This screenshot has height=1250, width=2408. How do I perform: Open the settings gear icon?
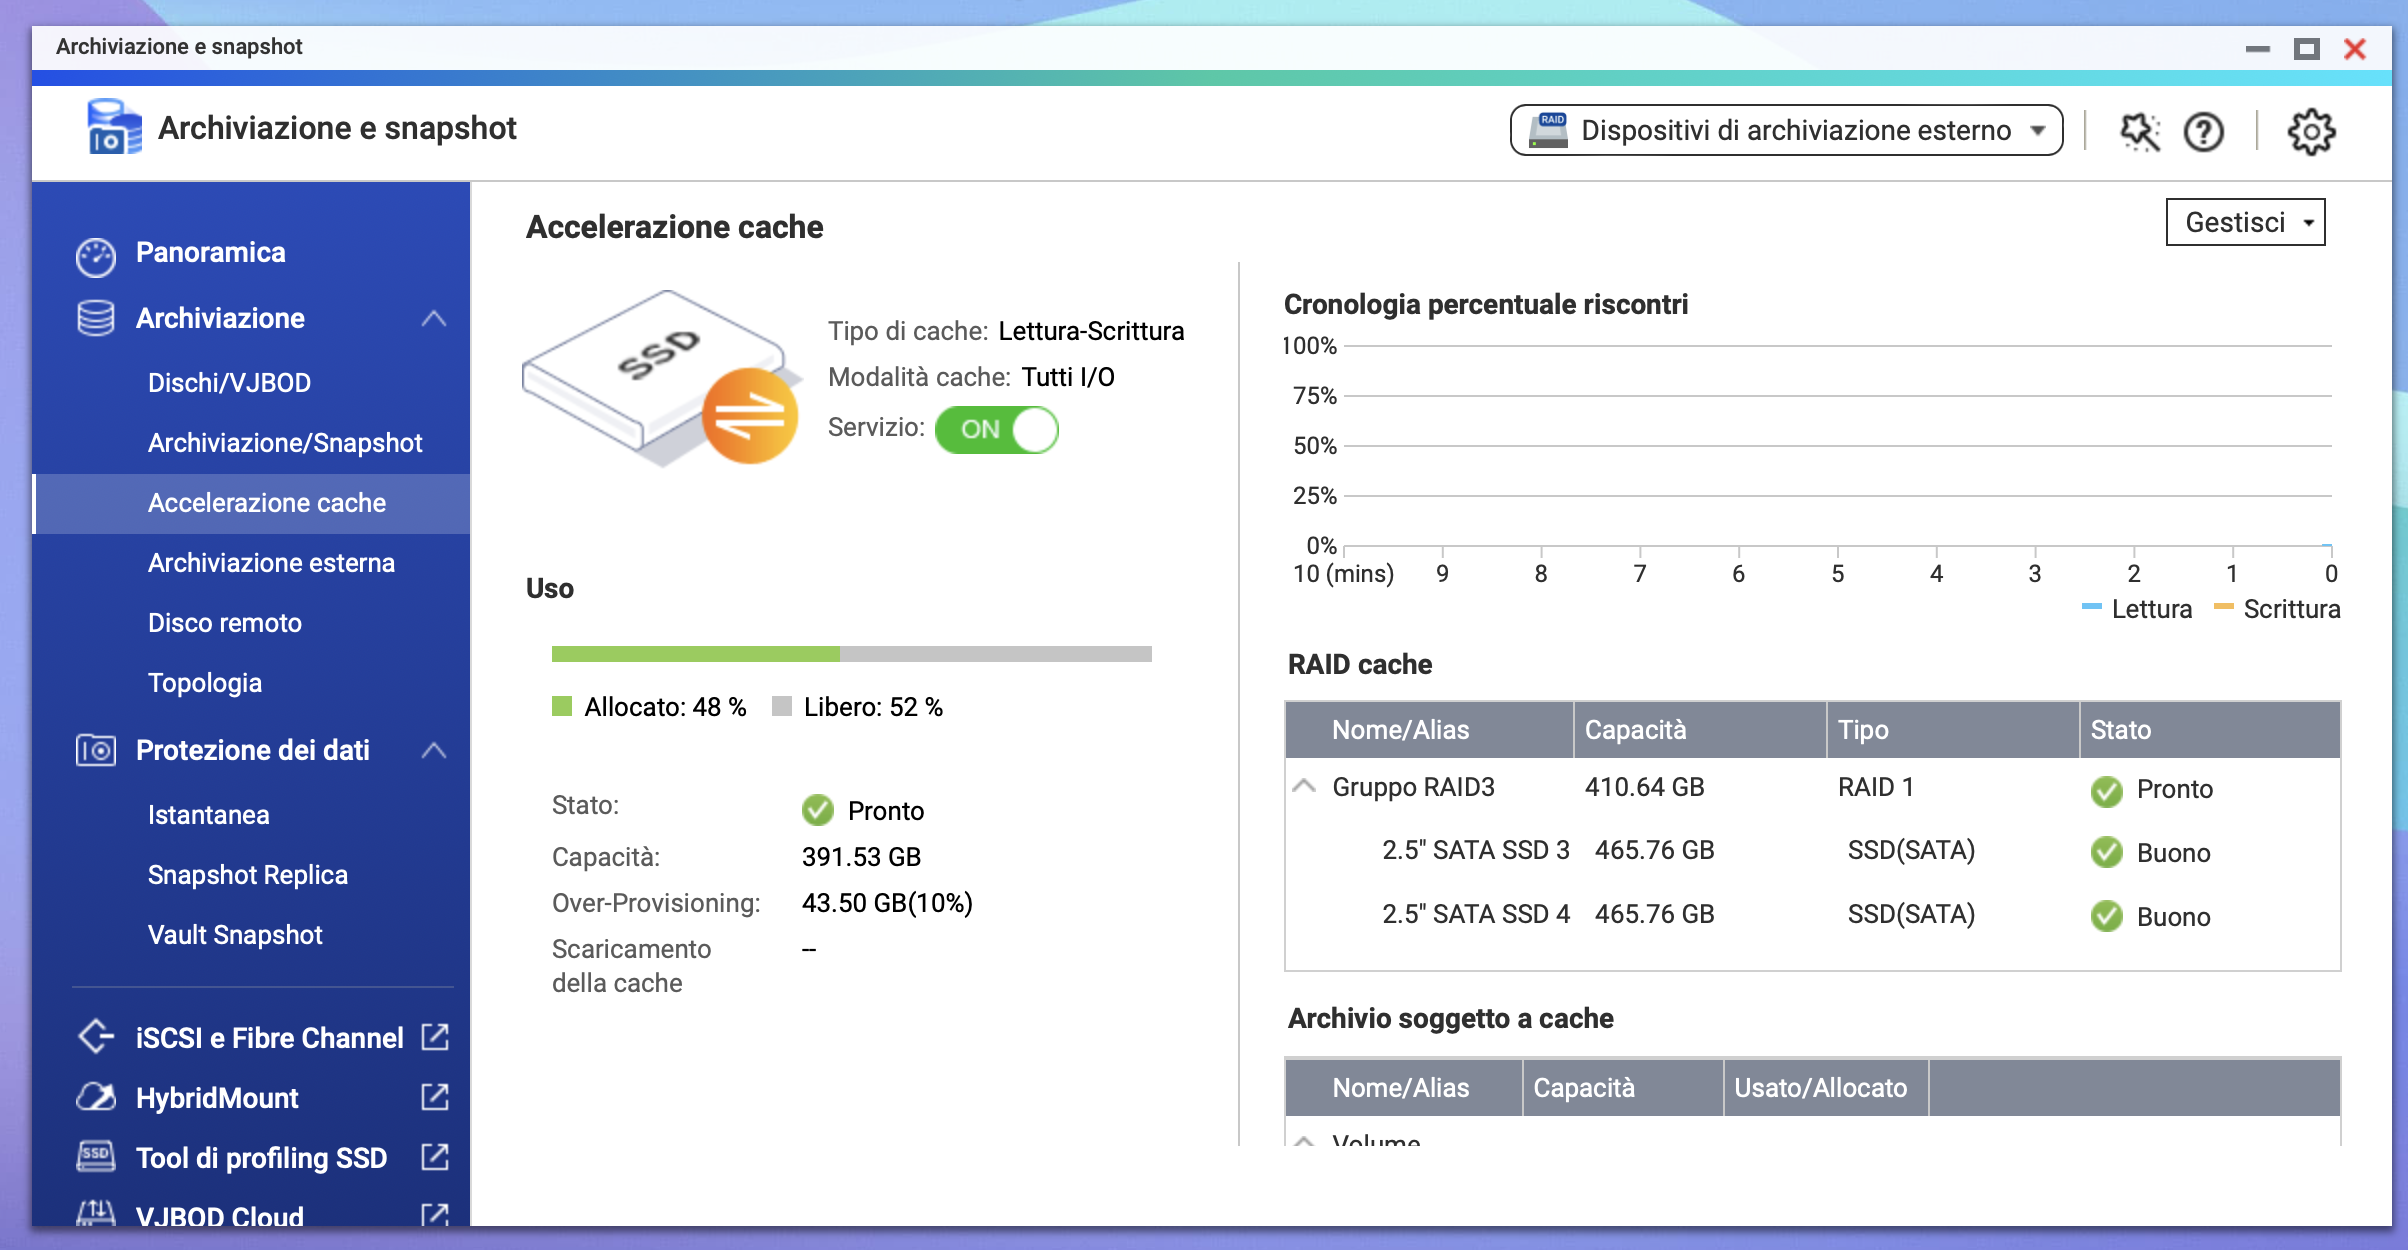coord(2311,131)
